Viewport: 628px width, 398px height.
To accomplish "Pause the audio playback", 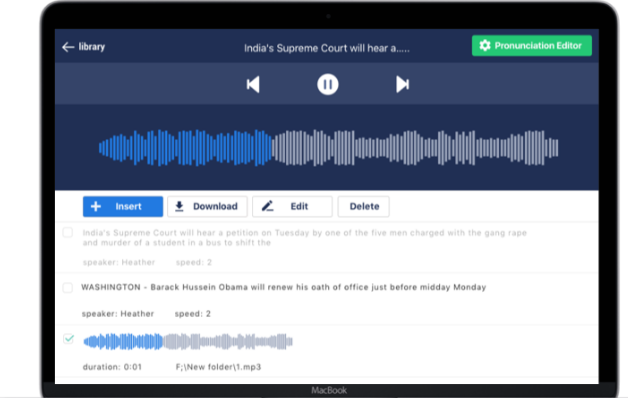I will click(x=328, y=84).
